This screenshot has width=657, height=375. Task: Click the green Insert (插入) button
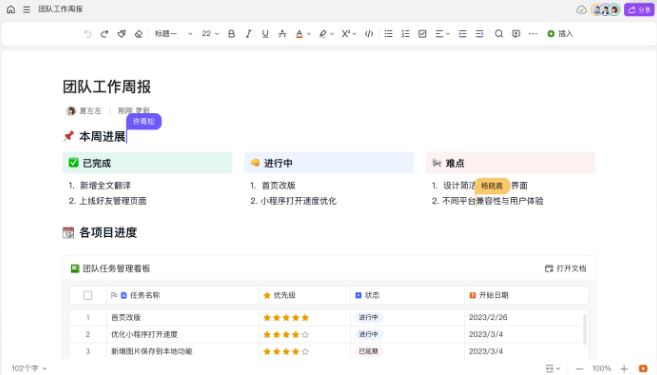click(x=560, y=34)
